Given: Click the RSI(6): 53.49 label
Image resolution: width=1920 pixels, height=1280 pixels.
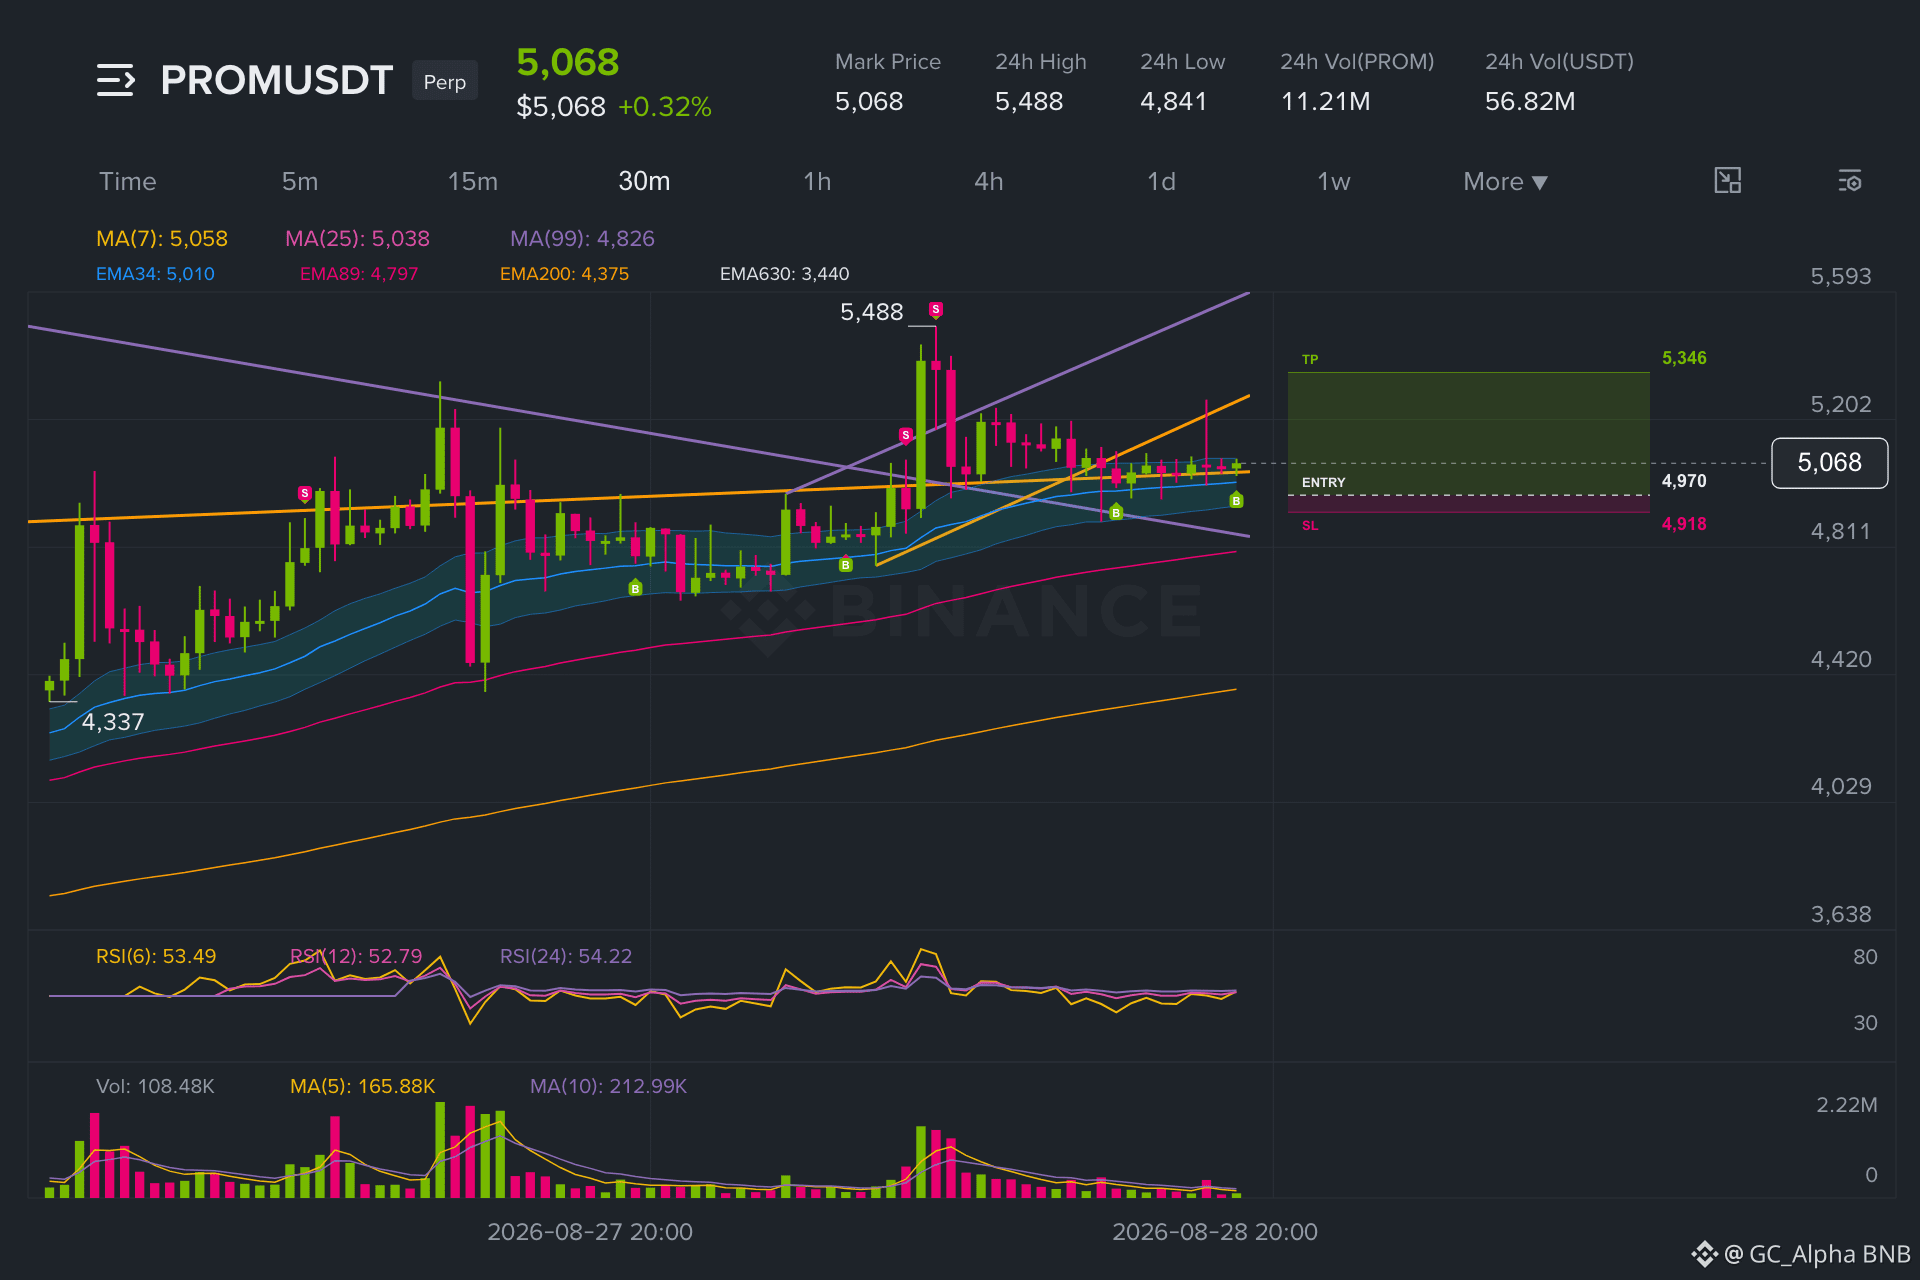Looking at the screenshot, I should 156,956.
